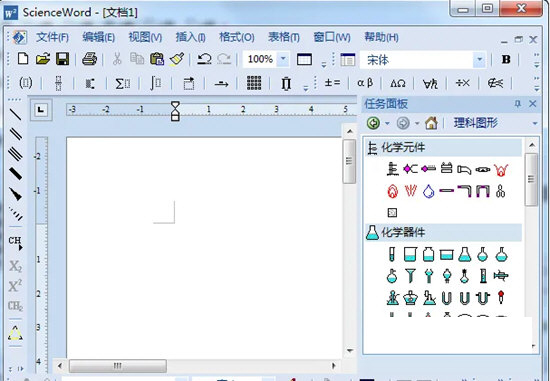Open the 帮助(H) menu
Viewport: 550px width, 381px height.
(381, 37)
